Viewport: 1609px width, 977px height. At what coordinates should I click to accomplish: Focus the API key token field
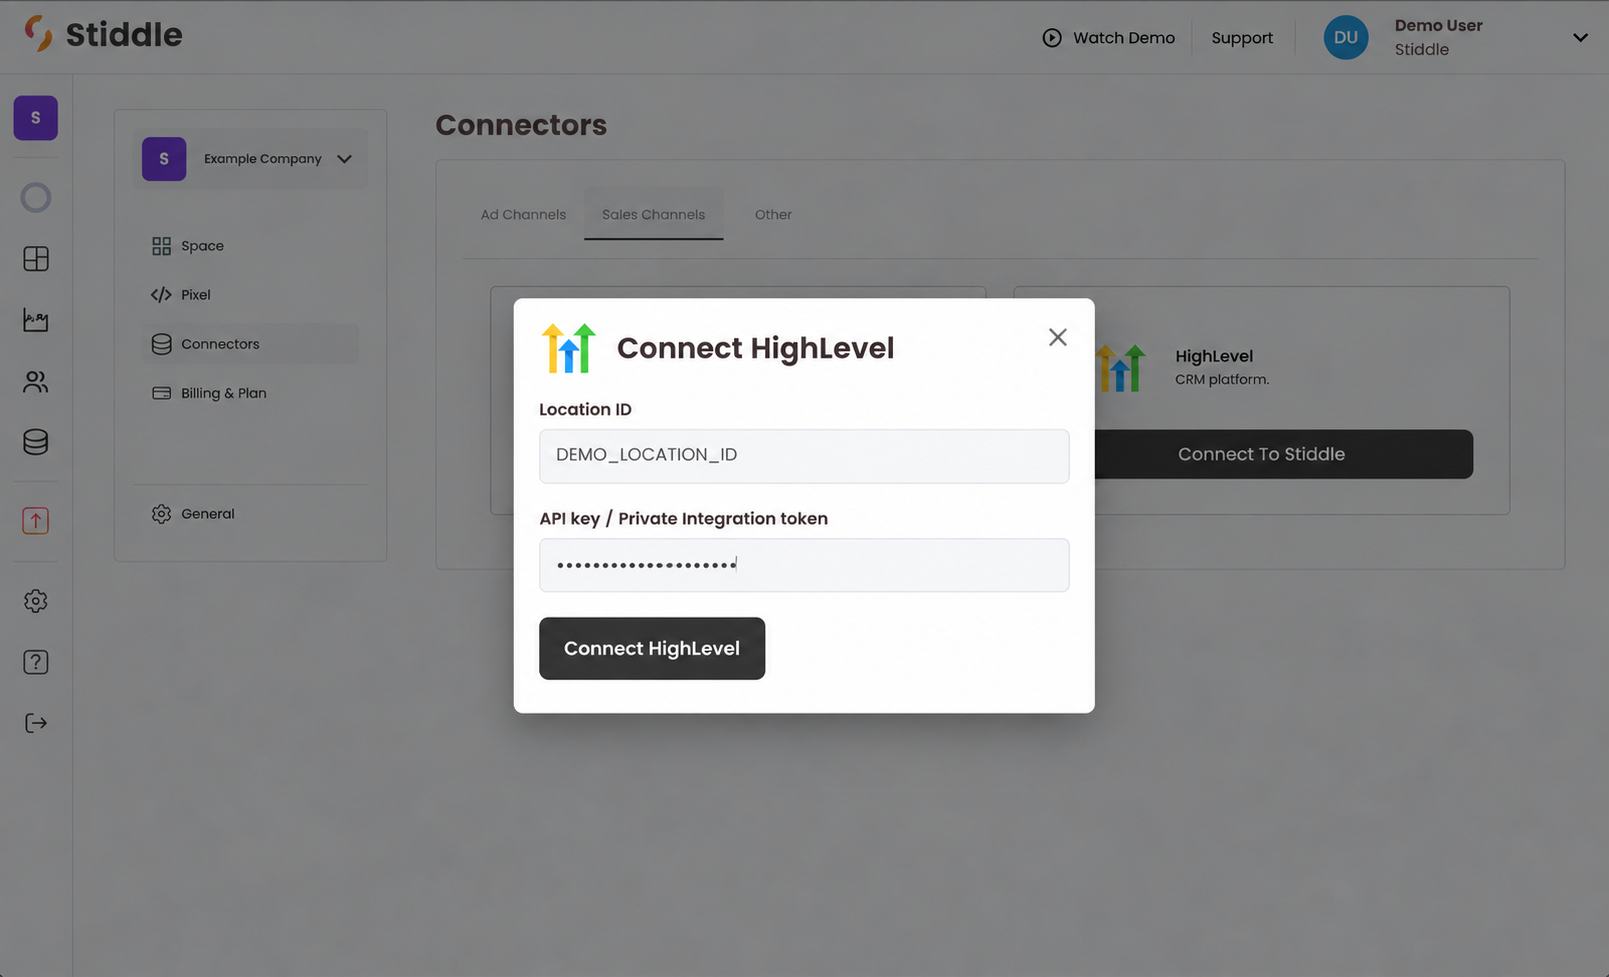pos(804,565)
